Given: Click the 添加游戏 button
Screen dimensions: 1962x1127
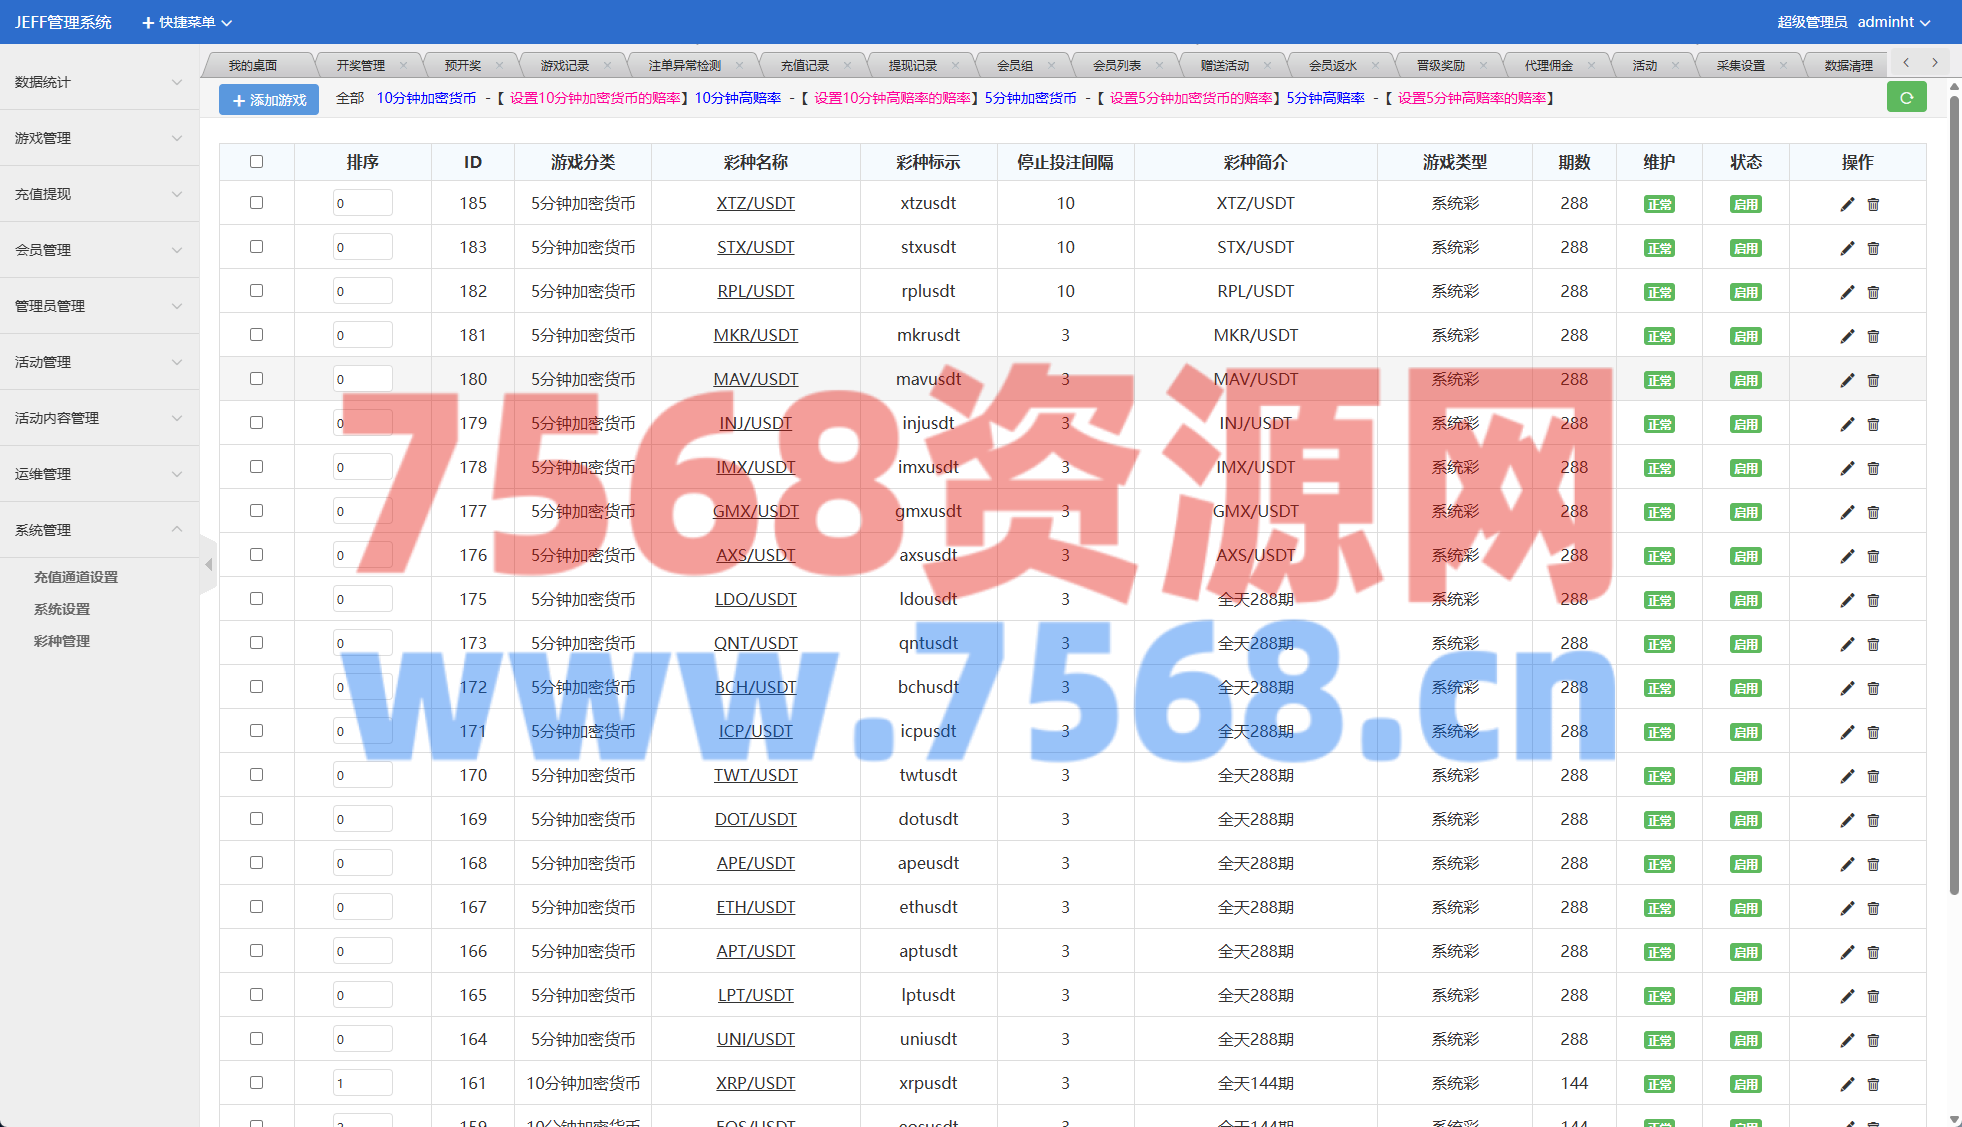Looking at the screenshot, I should pyautogui.click(x=269, y=100).
